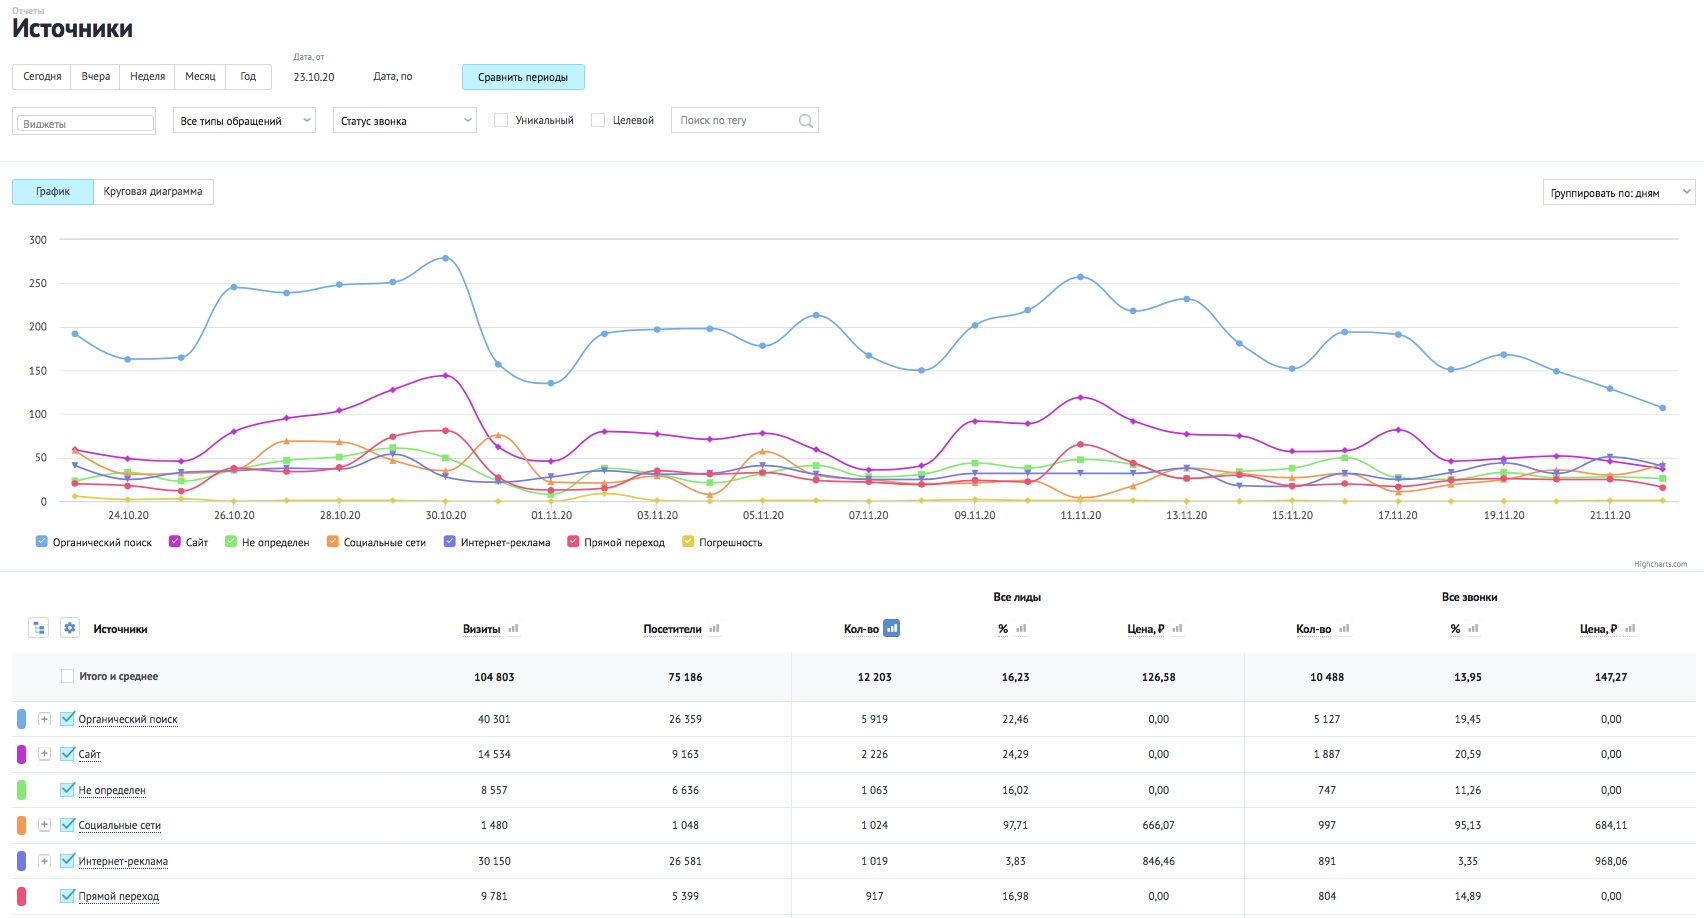The image size is (1704, 918).
Task: Open the Интернет-реклама source link
Action: click(x=123, y=861)
